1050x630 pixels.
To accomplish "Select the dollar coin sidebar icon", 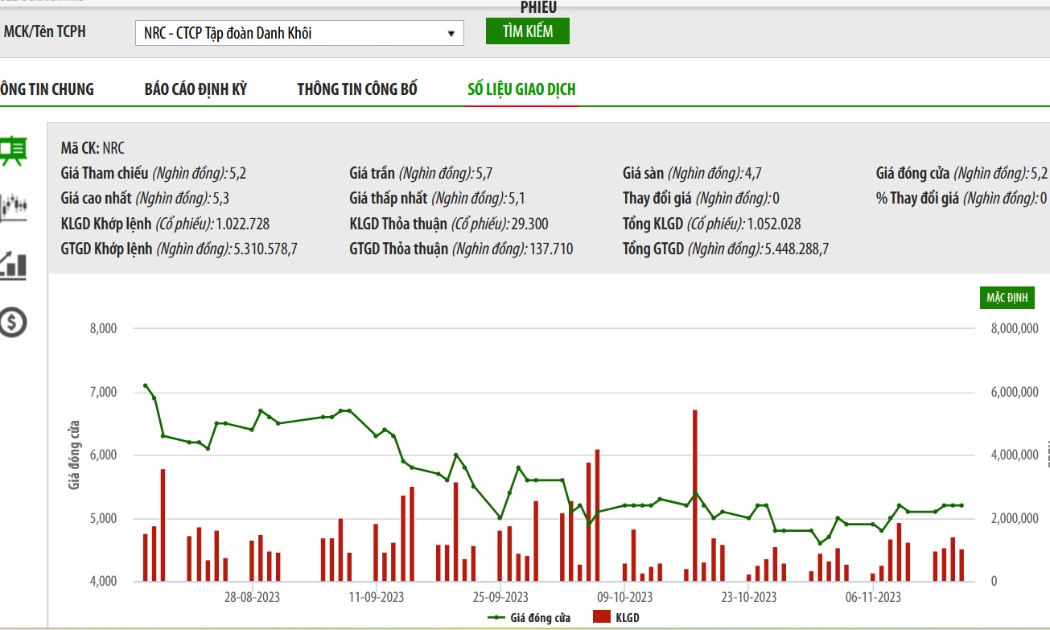I will click(x=13, y=322).
